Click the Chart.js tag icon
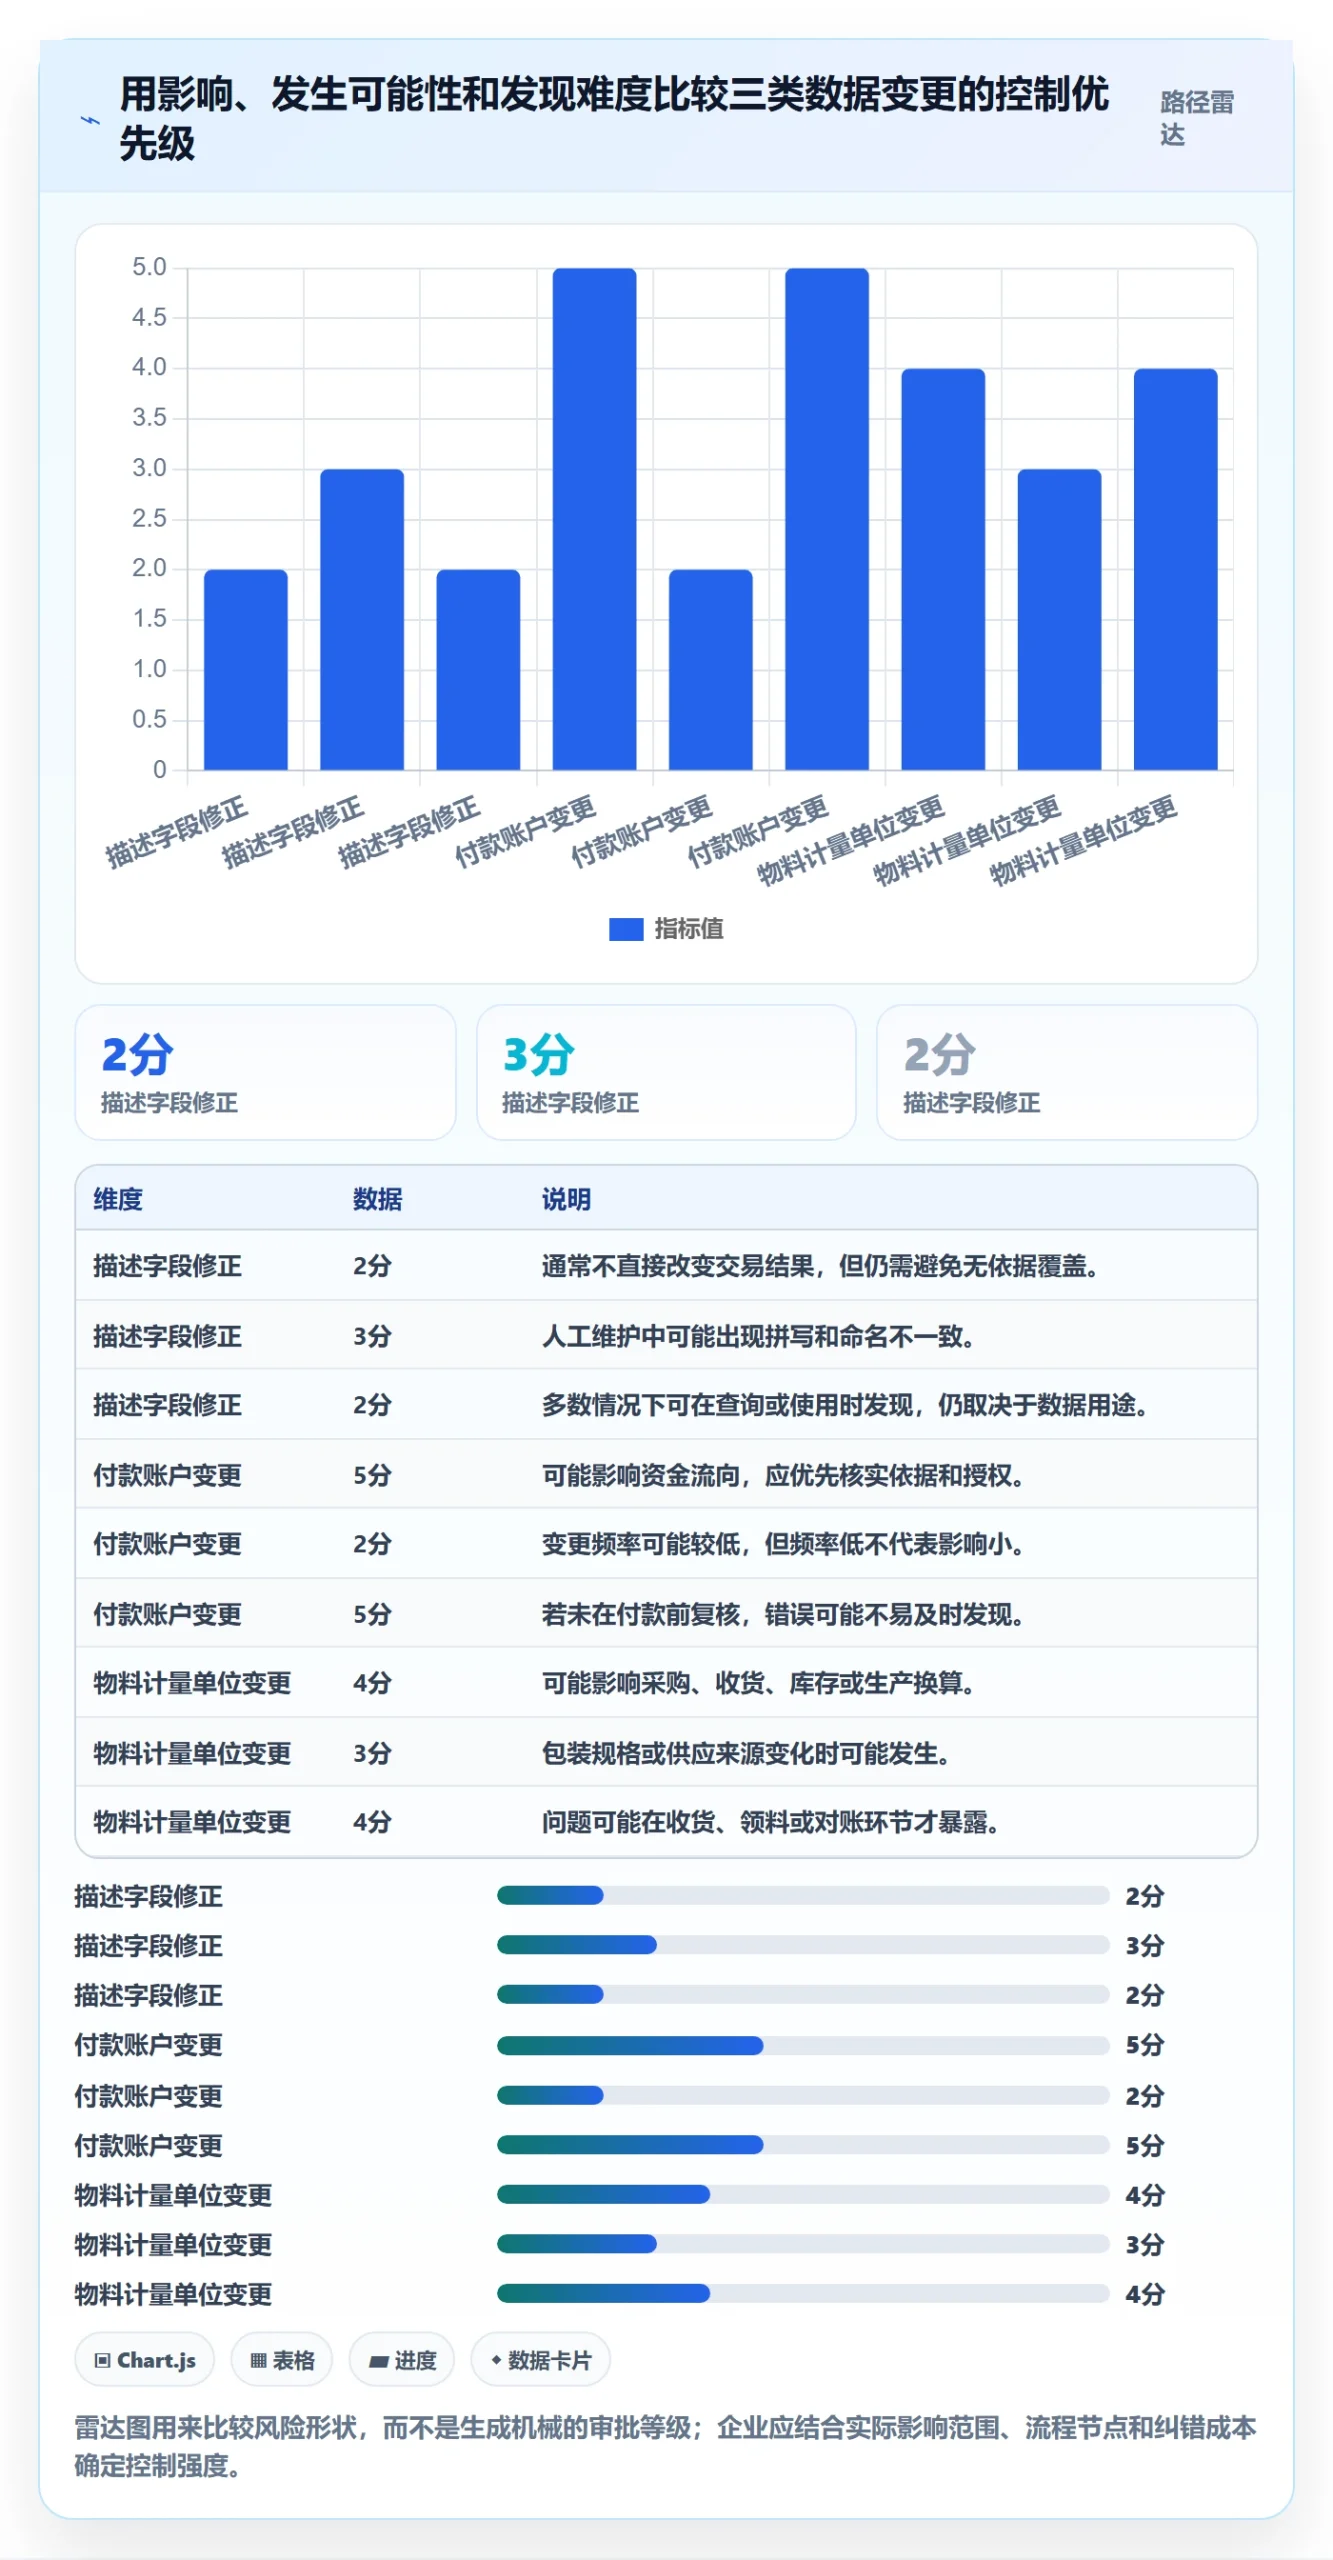Screen dimensions: 1333x2560 click(x=102, y=2360)
